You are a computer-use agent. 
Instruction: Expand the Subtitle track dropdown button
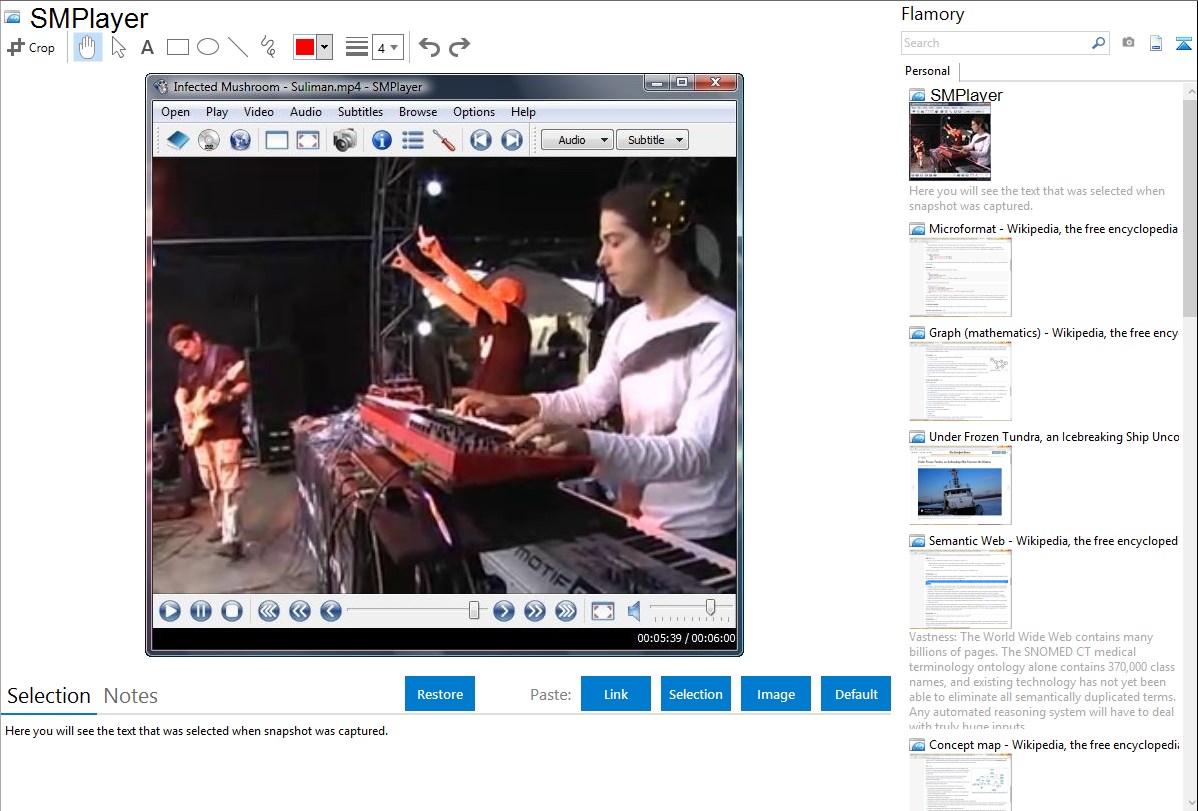pos(652,140)
